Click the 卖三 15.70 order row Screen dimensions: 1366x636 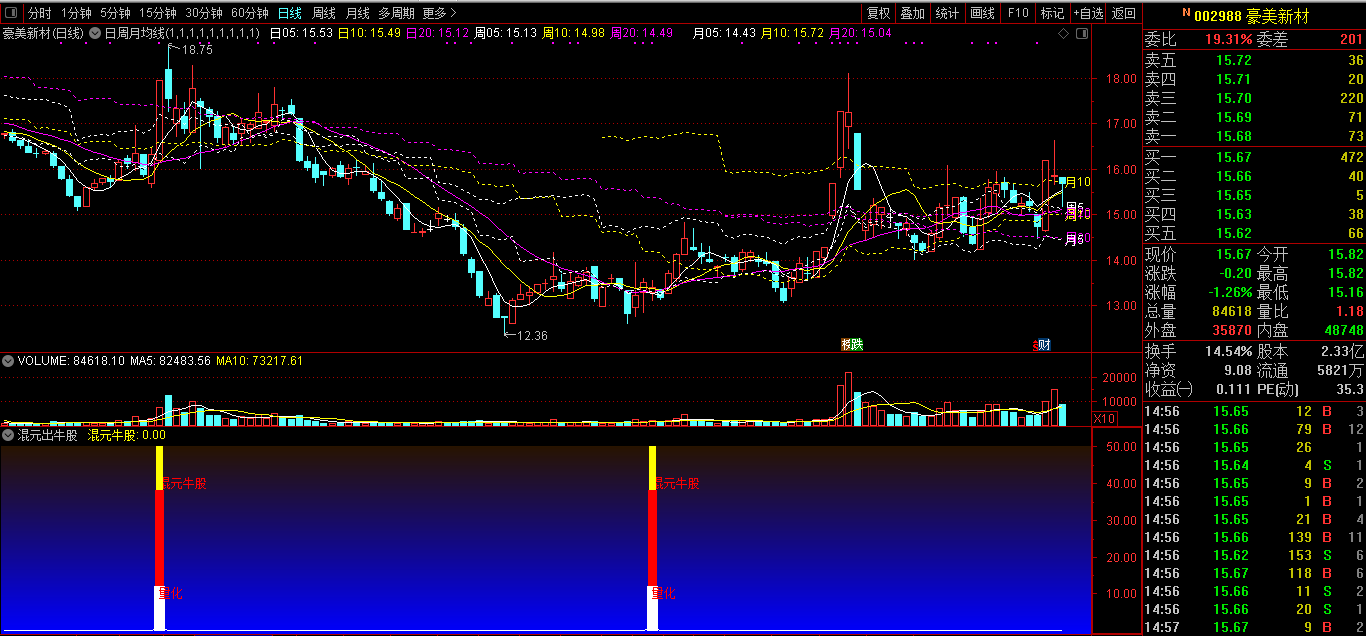coord(1254,98)
